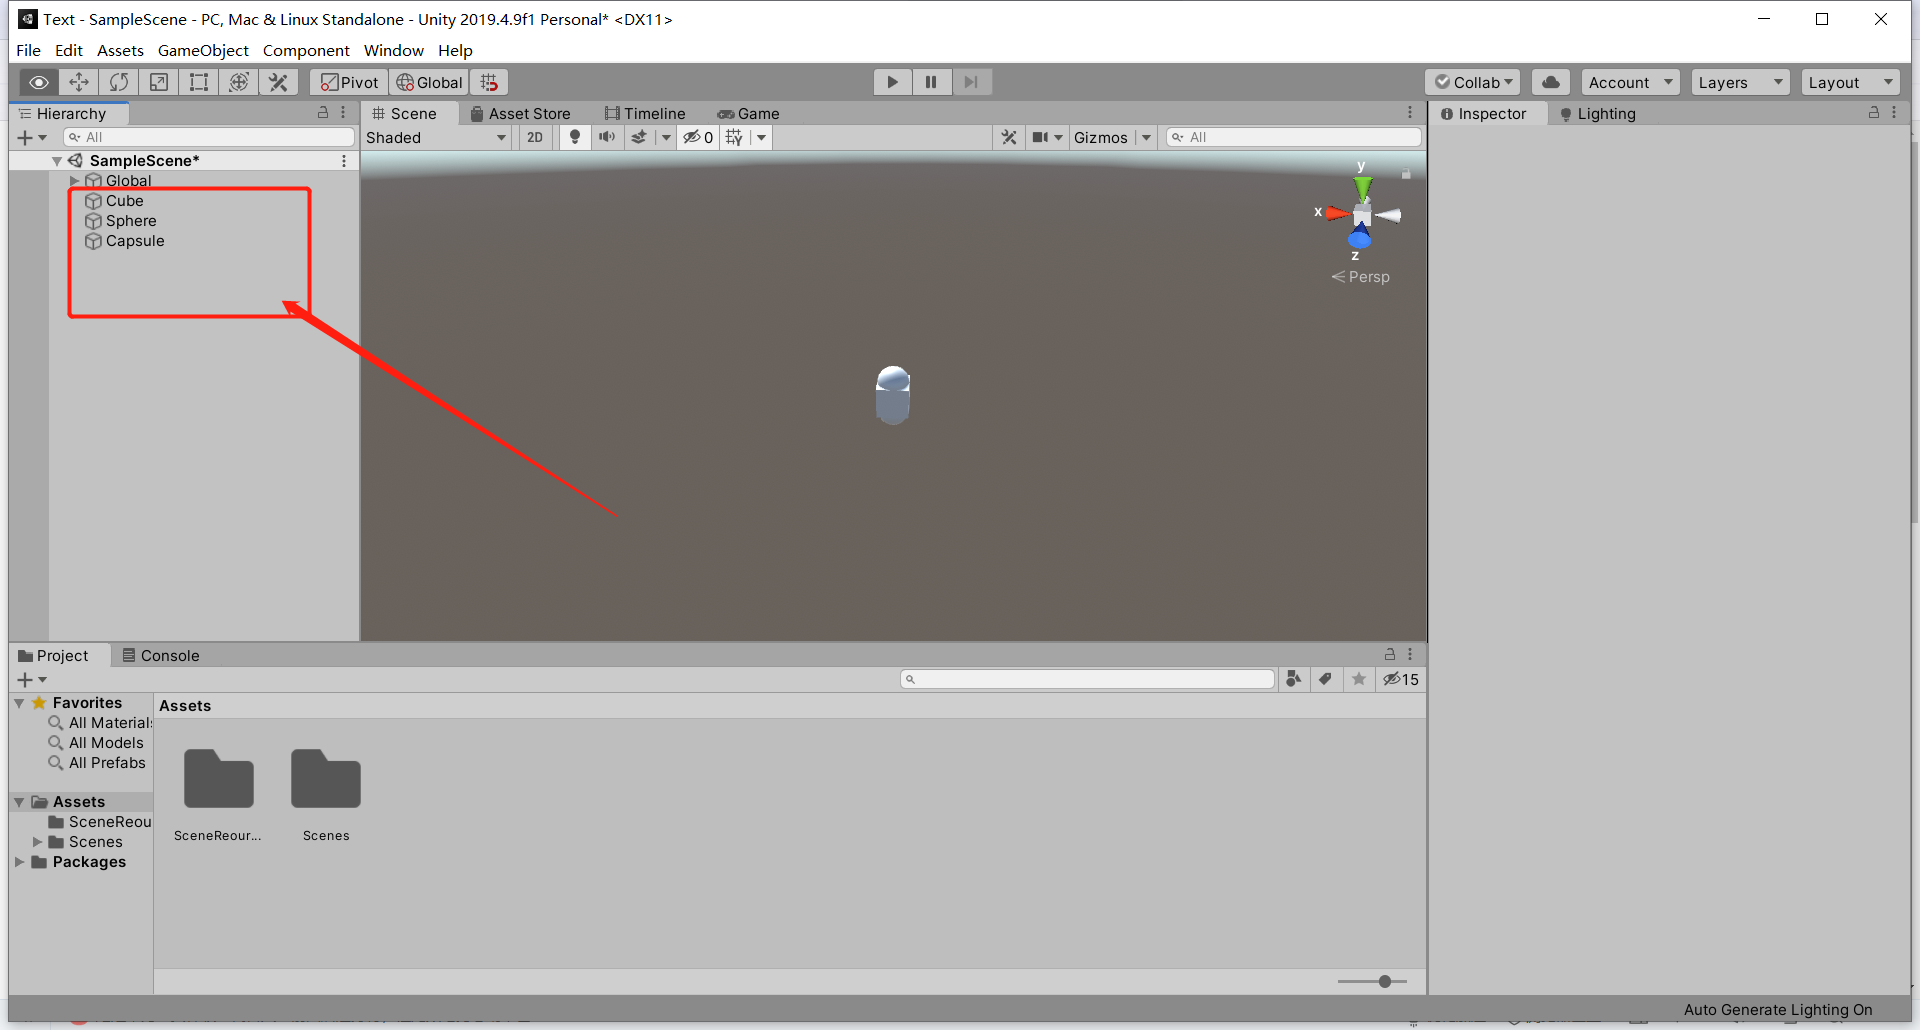Select the Scale tool in the toolbar
This screenshot has width=1920, height=1030.
coord(158,82)
